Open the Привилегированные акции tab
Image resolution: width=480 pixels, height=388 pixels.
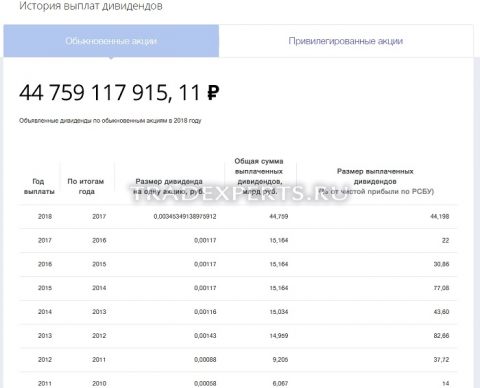(x=346, y=41)
